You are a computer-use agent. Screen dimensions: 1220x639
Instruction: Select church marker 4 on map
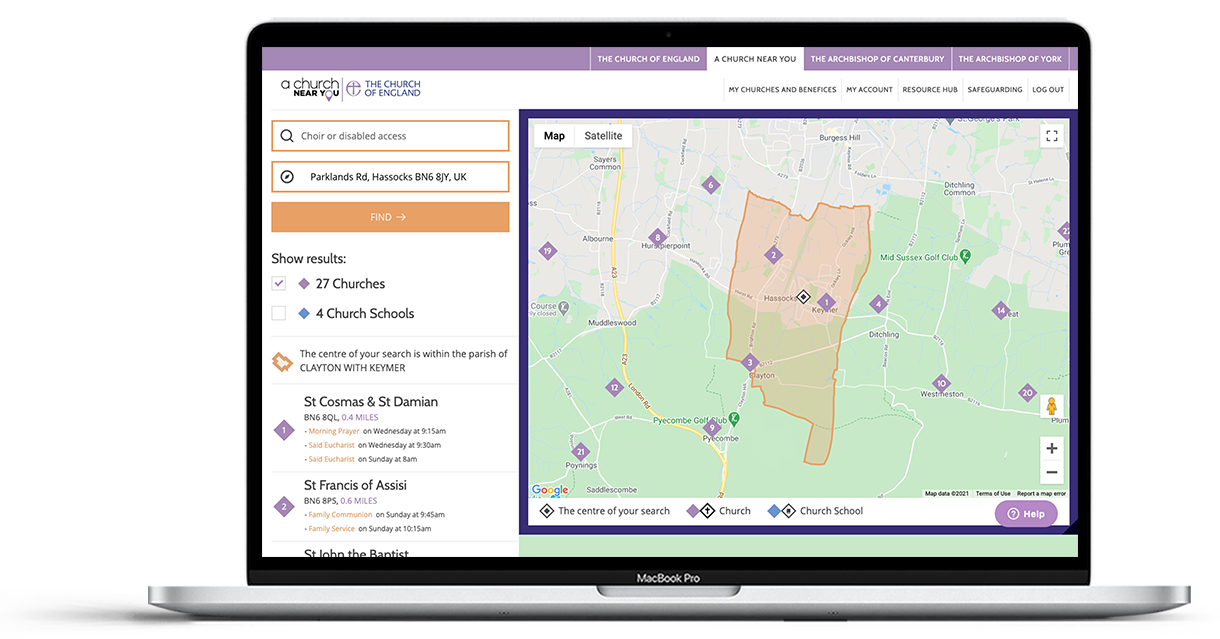click(x=877, y=304)
